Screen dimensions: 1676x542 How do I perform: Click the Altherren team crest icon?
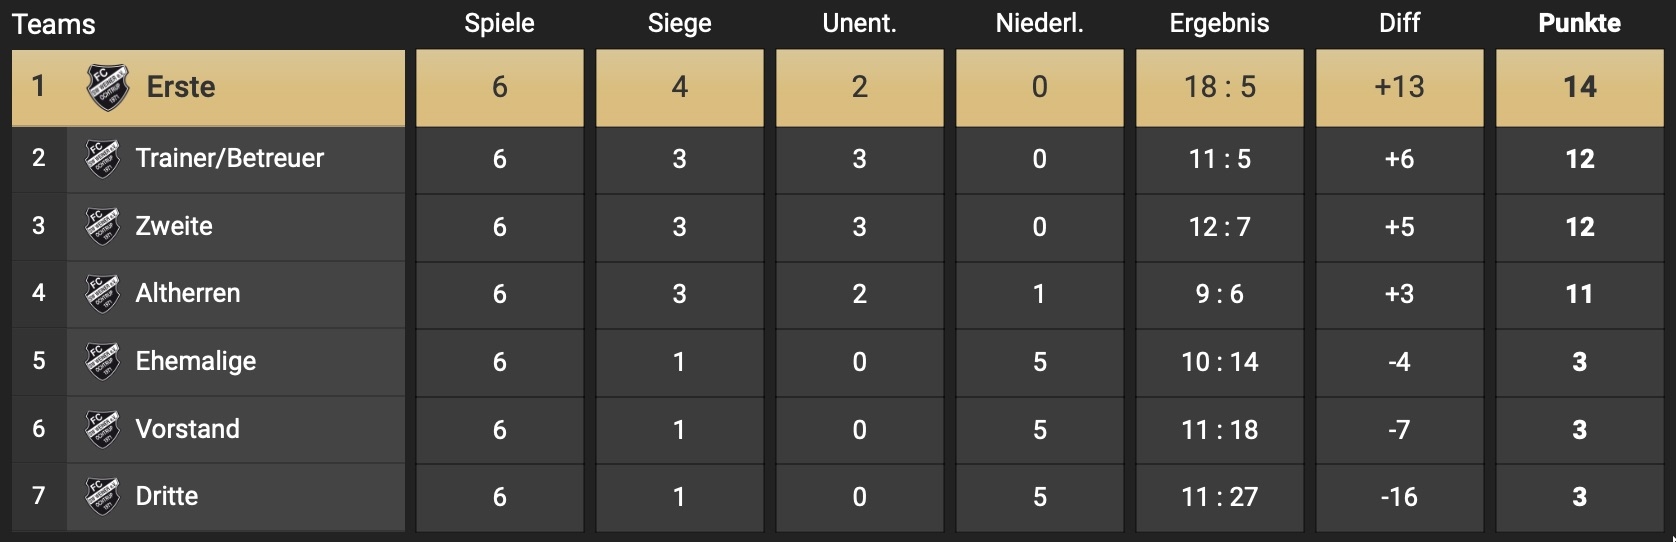(x=102, y=294)
